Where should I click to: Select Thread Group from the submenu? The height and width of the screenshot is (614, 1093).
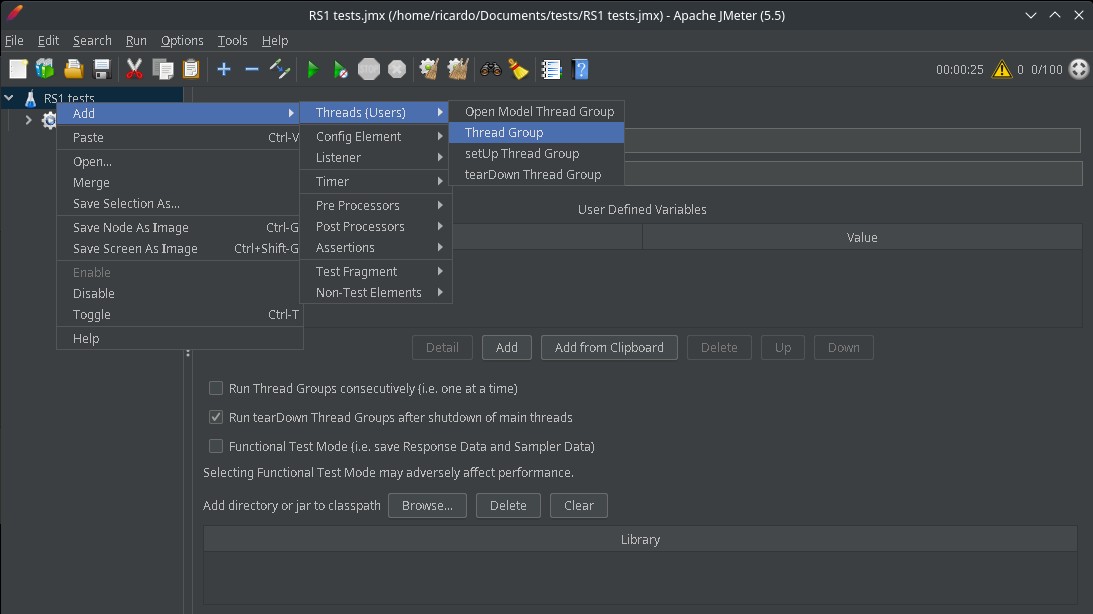(536, 132)
